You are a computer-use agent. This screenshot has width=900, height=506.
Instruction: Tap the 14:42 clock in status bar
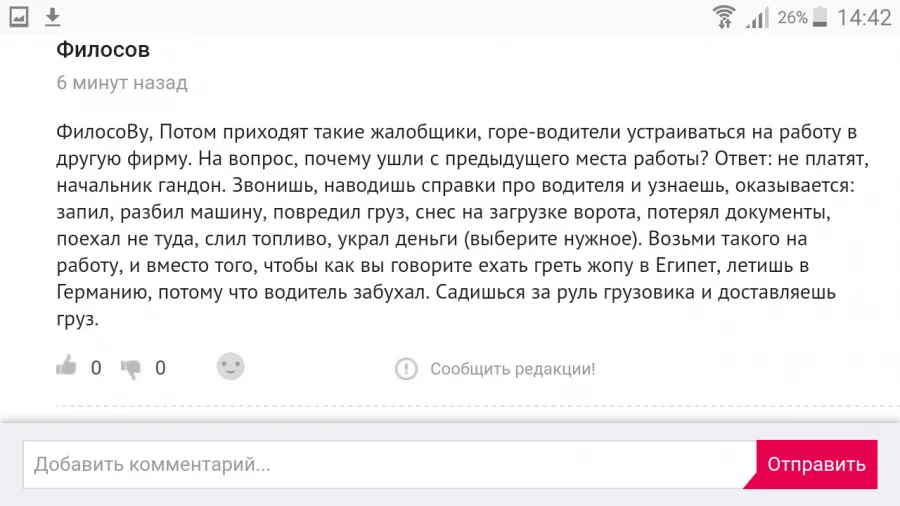pyautogui.click(x=864, y=17)
